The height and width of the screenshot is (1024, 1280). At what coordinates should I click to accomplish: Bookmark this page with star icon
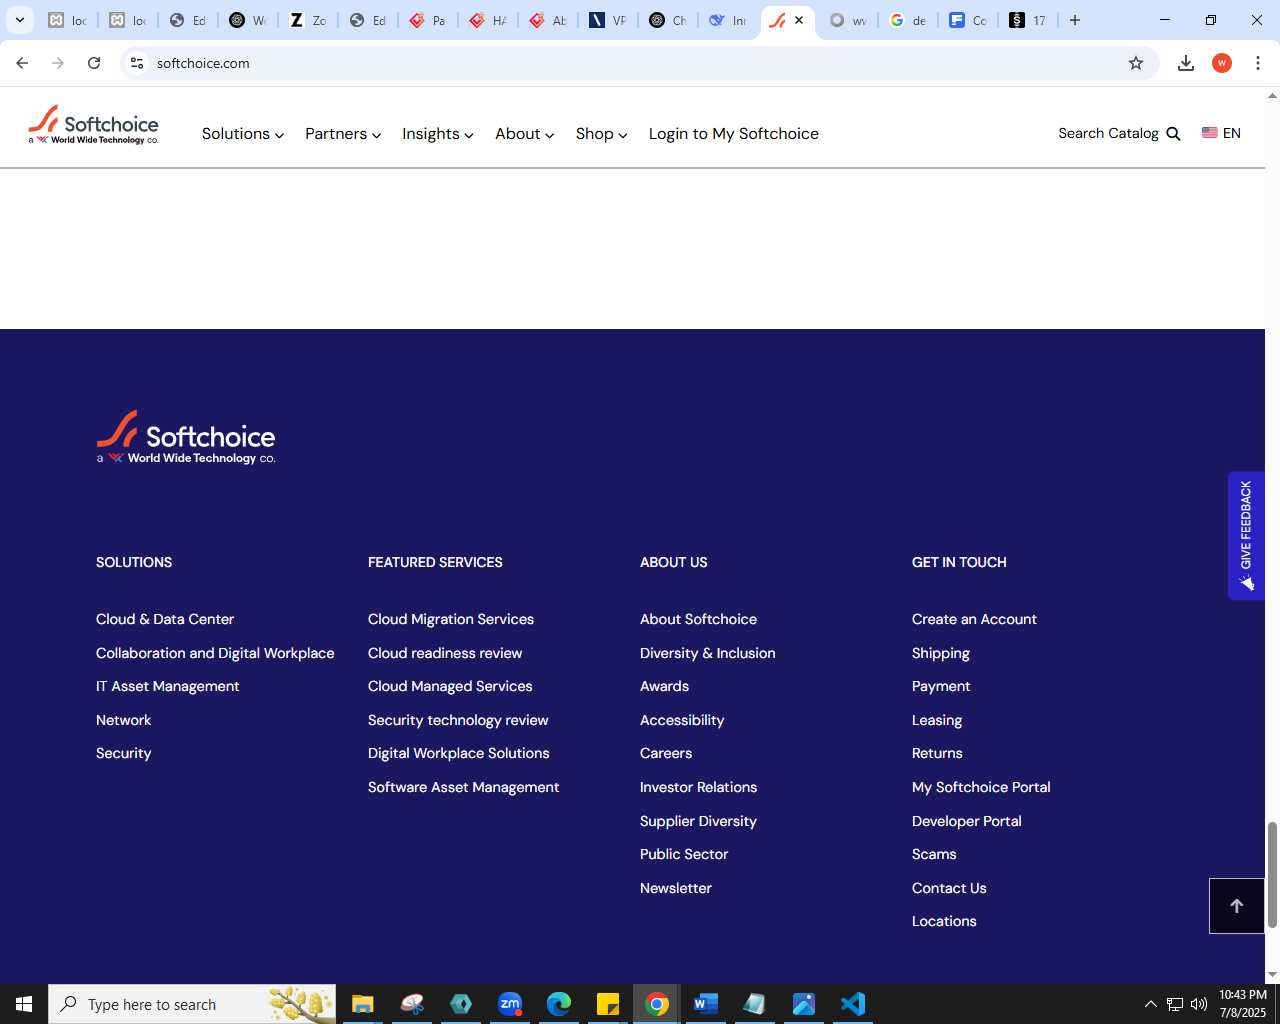pyautogui.click(x=1136, y=63)
